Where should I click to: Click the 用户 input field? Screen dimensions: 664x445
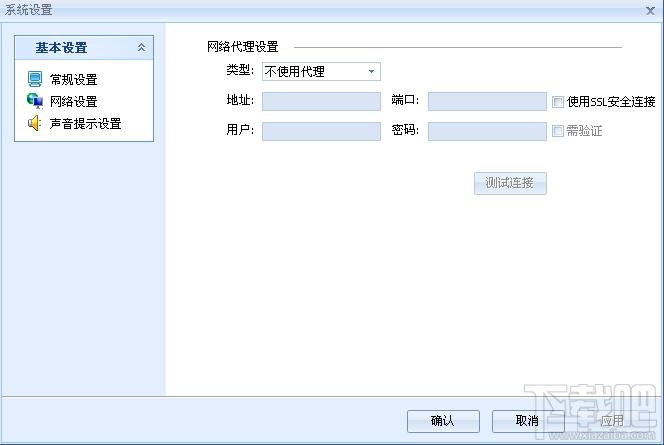tap(321, 131)
